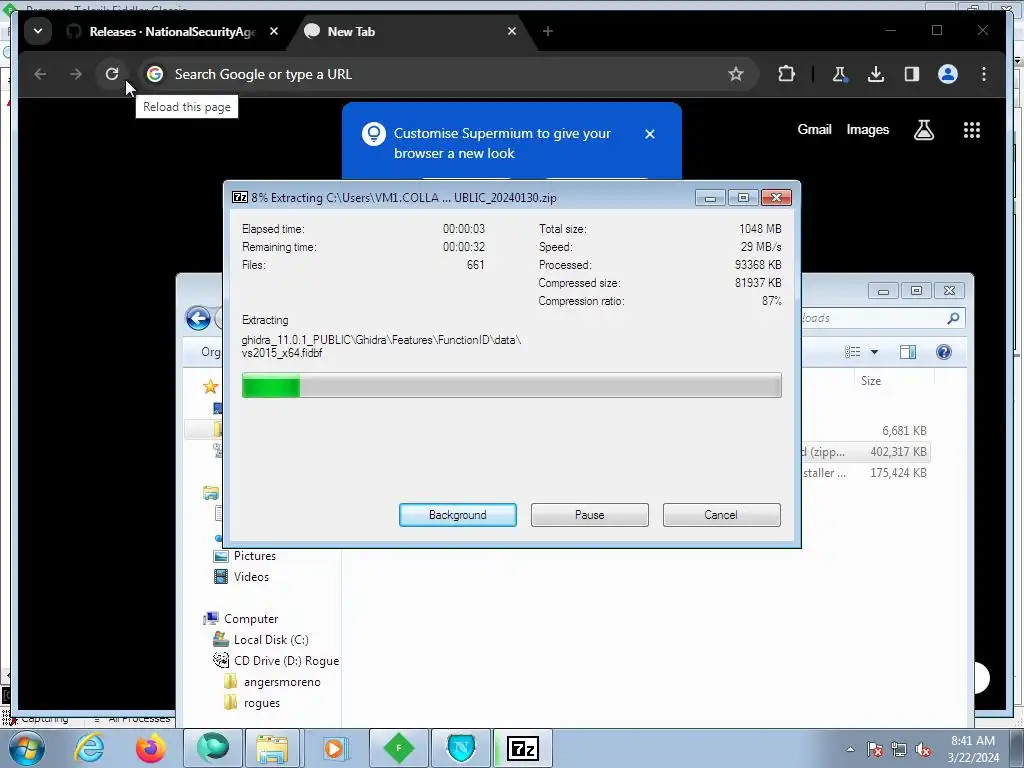
Task: Bookmark this tab with the star icon
Action: coord(735,74)
